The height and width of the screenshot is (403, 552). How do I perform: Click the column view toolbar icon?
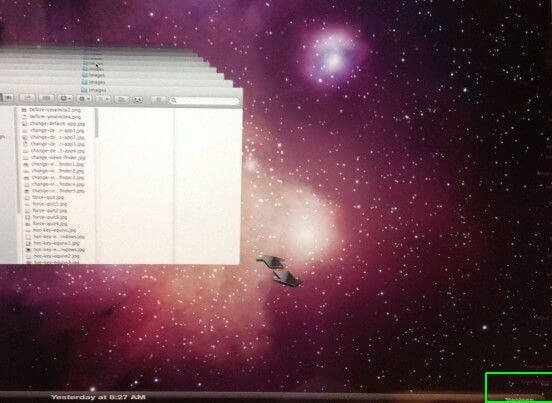[x=46, y=99]
